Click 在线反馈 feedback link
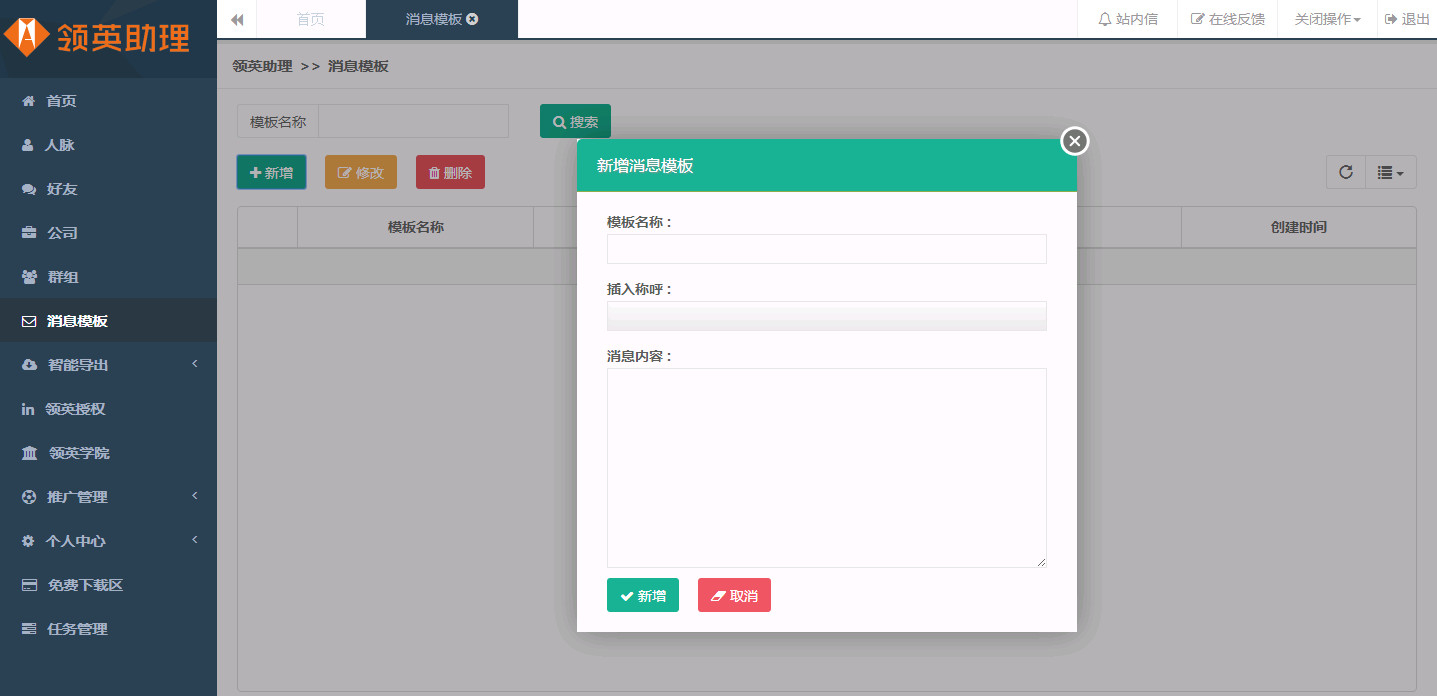Screen dimensions: 1437x696 click(x=1227, y=19)
